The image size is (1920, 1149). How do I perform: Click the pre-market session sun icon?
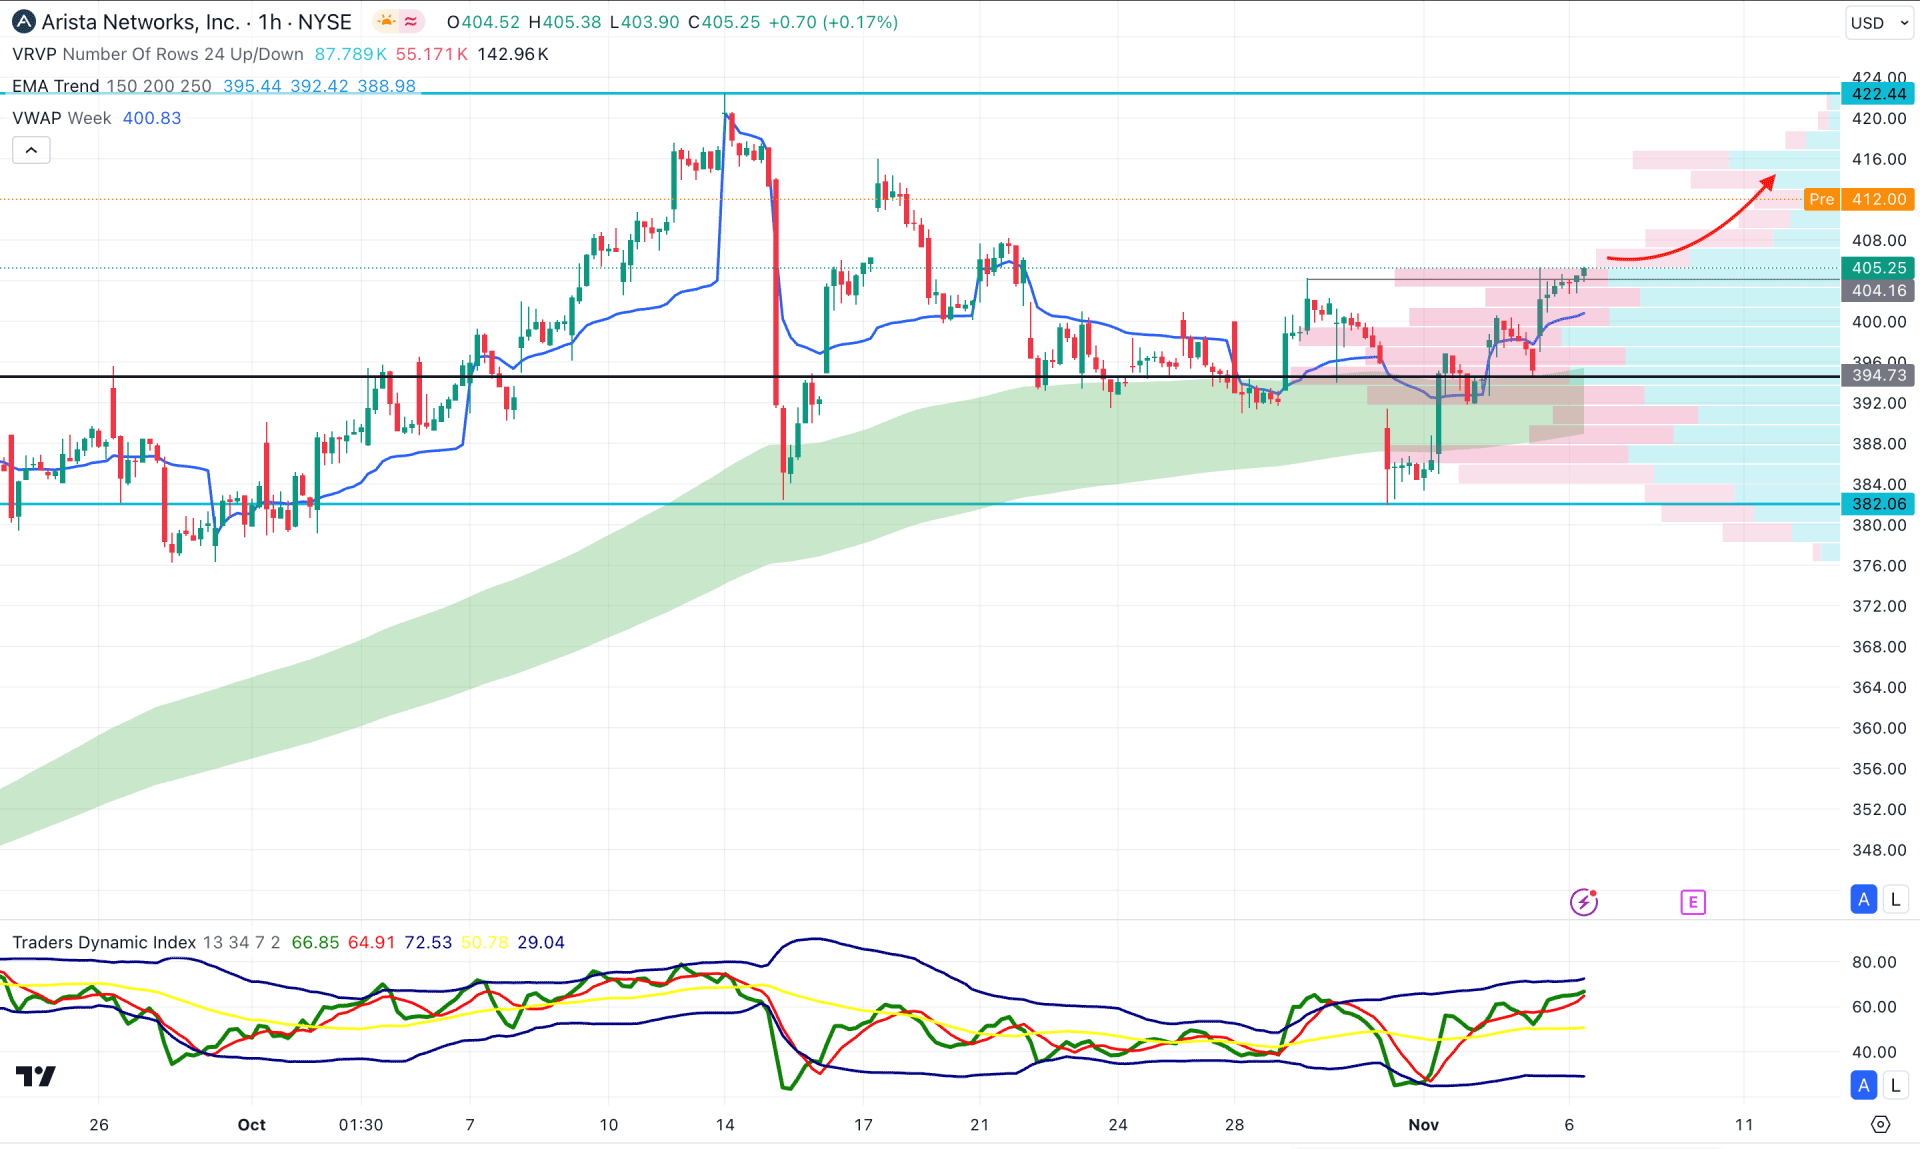coord(387,21)
